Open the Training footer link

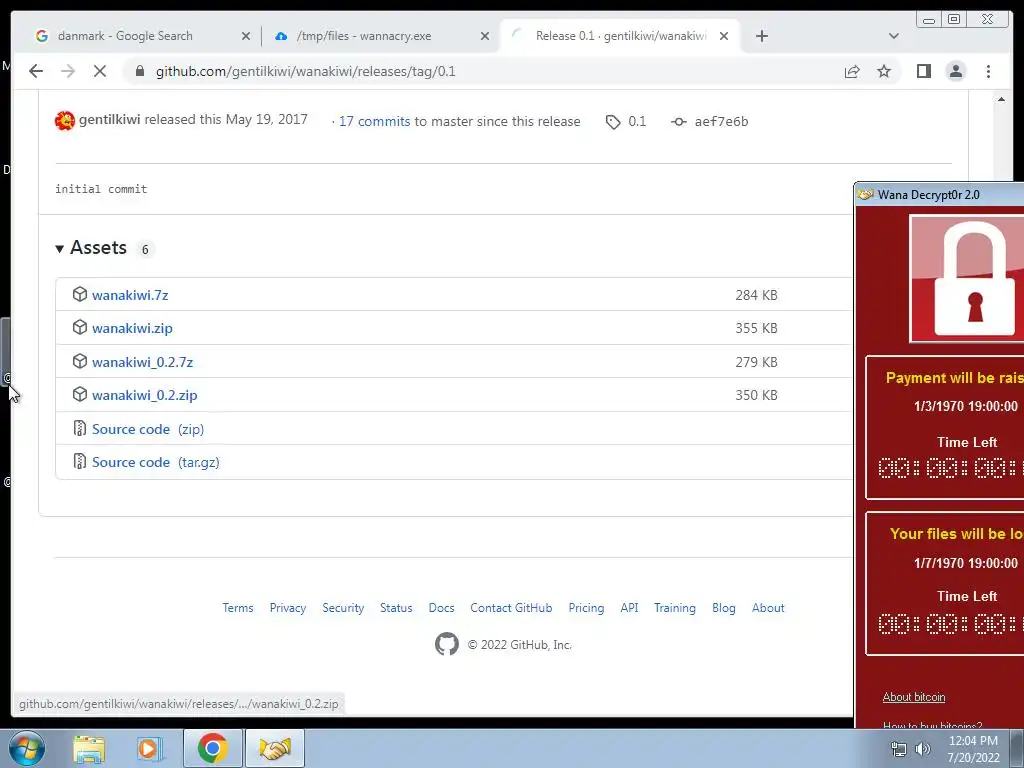tap(675, 607)
